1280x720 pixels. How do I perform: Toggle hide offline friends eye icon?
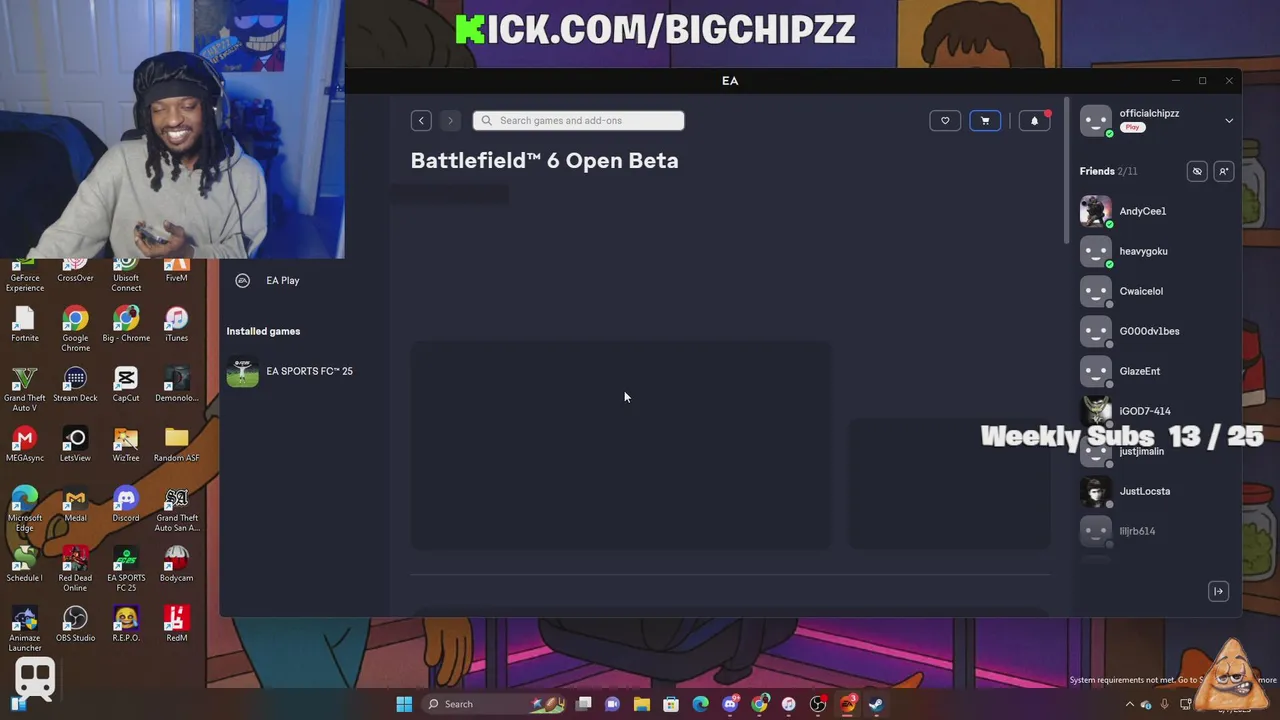[x=1197, y=171]
